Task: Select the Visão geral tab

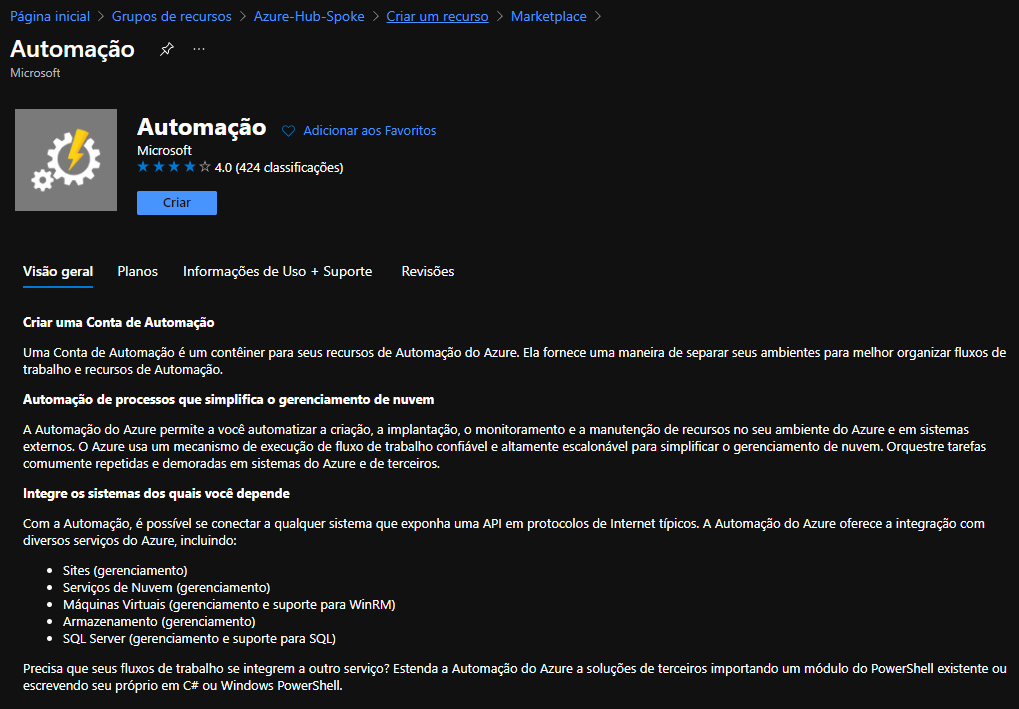Action: point(58,271)
